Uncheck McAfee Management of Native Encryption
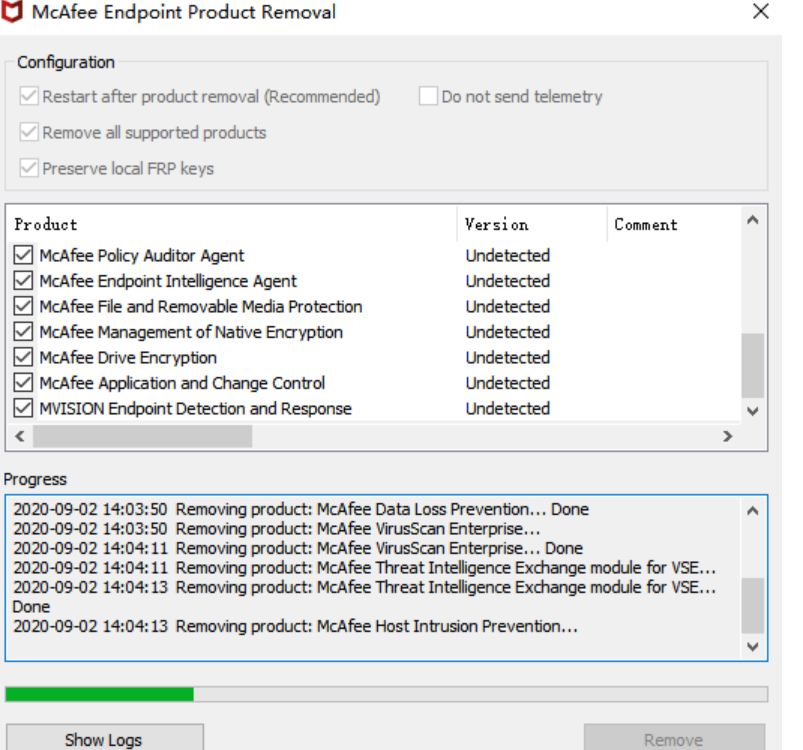Image resolution: width=803 pixels, height=750 pixels. [23, 332]
